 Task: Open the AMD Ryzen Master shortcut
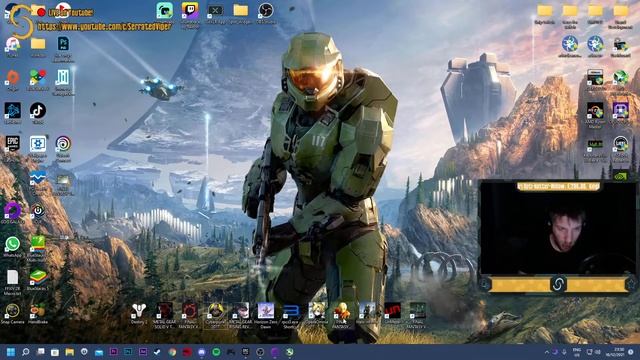(595, 111)
